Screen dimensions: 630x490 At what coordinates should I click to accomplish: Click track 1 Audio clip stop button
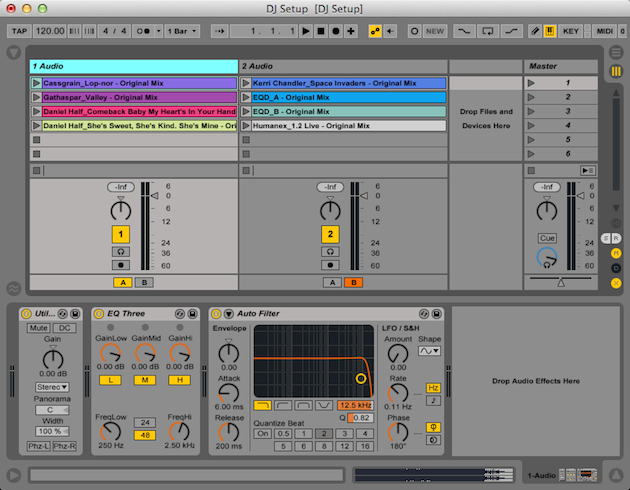click(37, 171)
